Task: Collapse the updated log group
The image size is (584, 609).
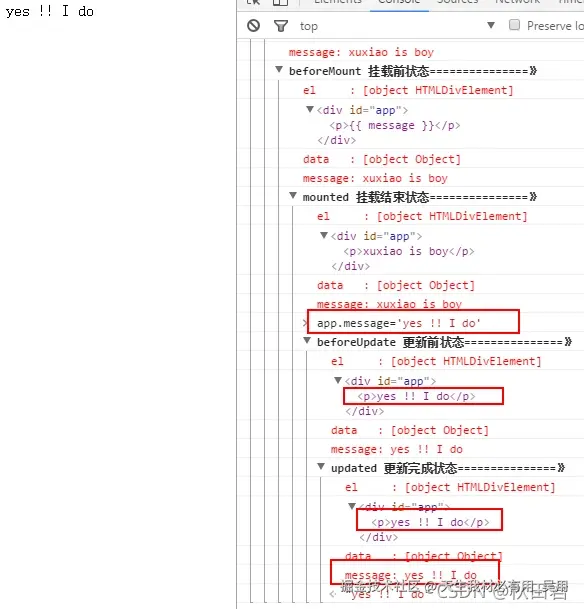Action: coord(321,467)
